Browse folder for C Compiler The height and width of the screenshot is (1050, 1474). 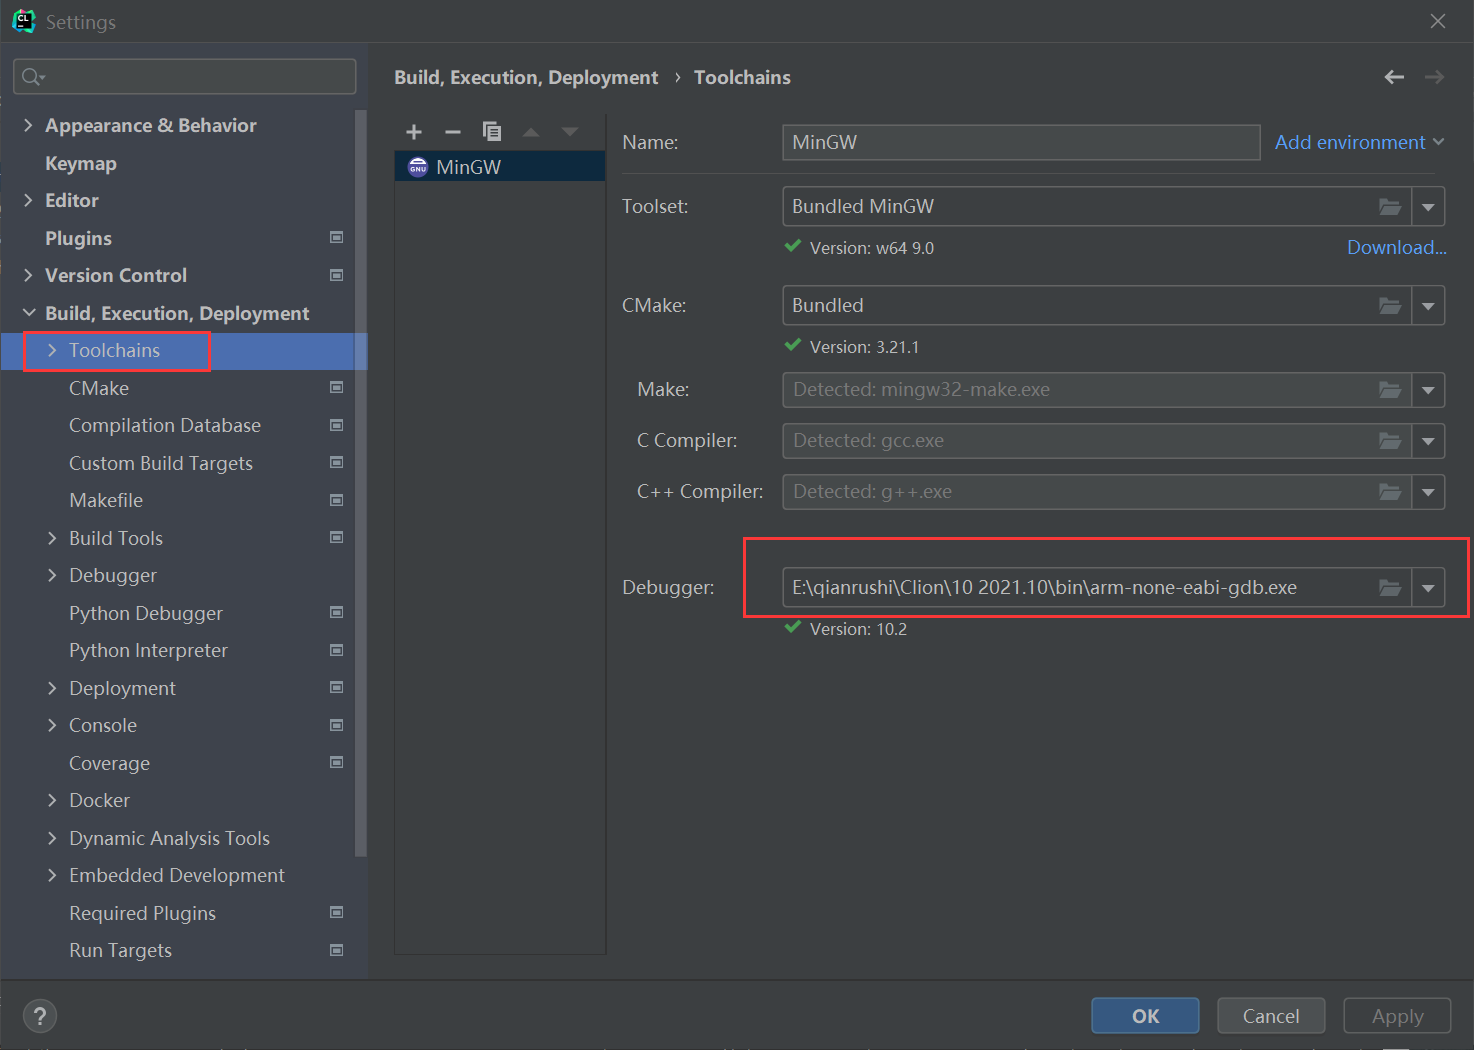pos(1390,441)
